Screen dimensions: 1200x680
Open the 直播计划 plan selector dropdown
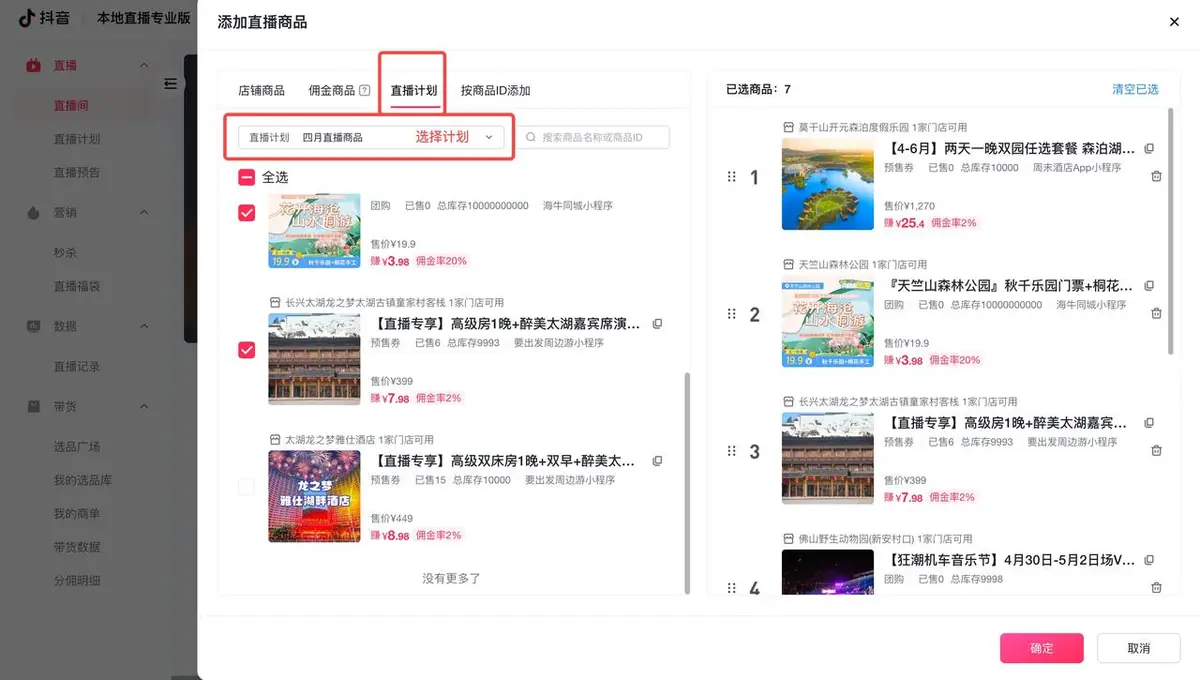371,137
